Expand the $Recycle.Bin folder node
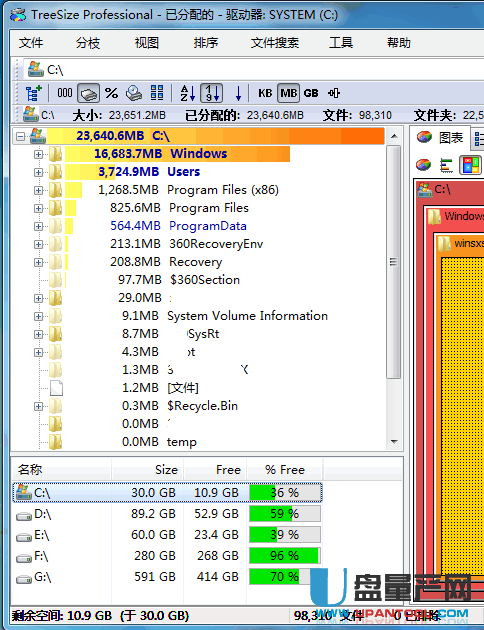The image size is (484, 630). tap(38, 407)
